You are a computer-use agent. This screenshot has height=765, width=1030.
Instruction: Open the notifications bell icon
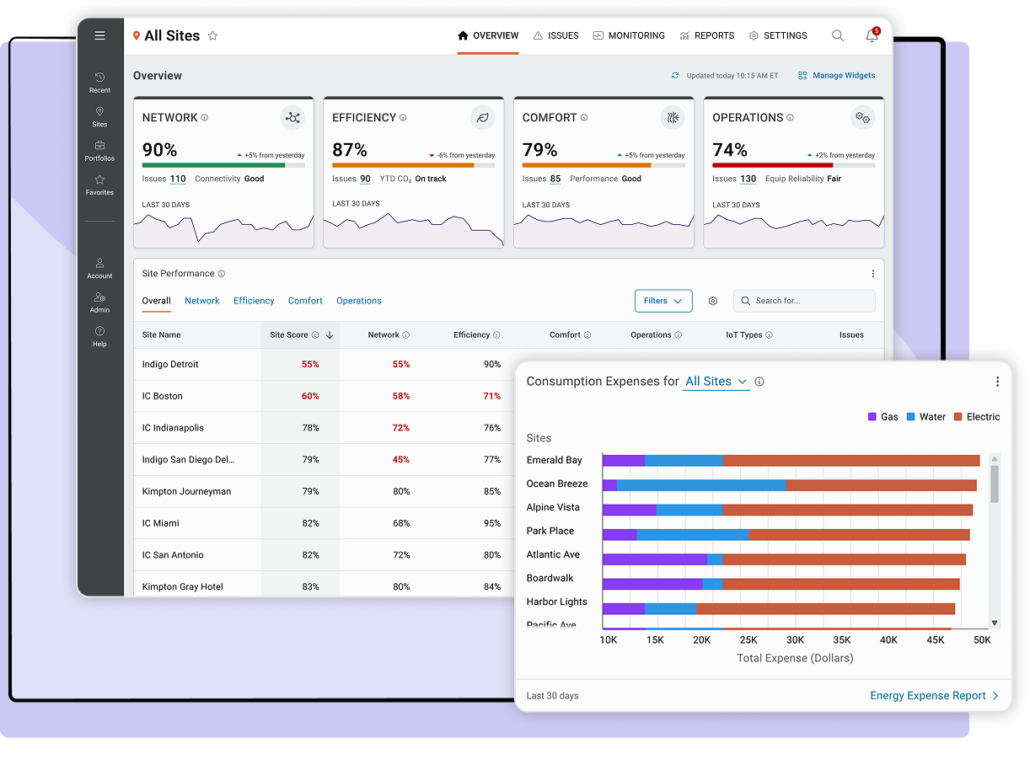tap(872, 35)
